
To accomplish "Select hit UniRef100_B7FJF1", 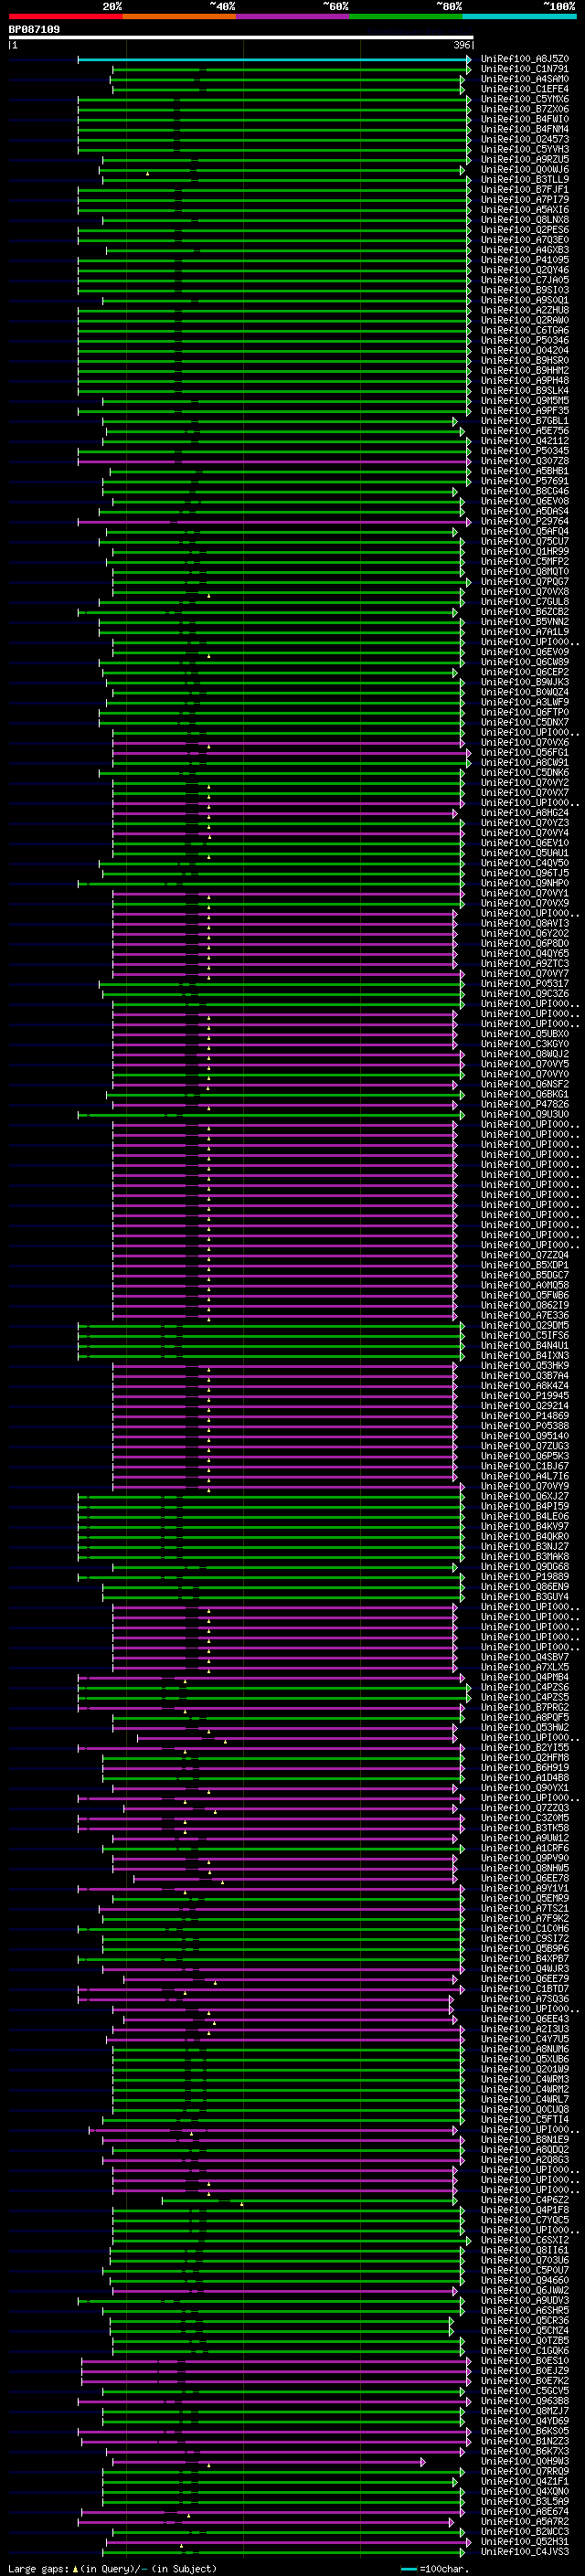I will (525, 189).
